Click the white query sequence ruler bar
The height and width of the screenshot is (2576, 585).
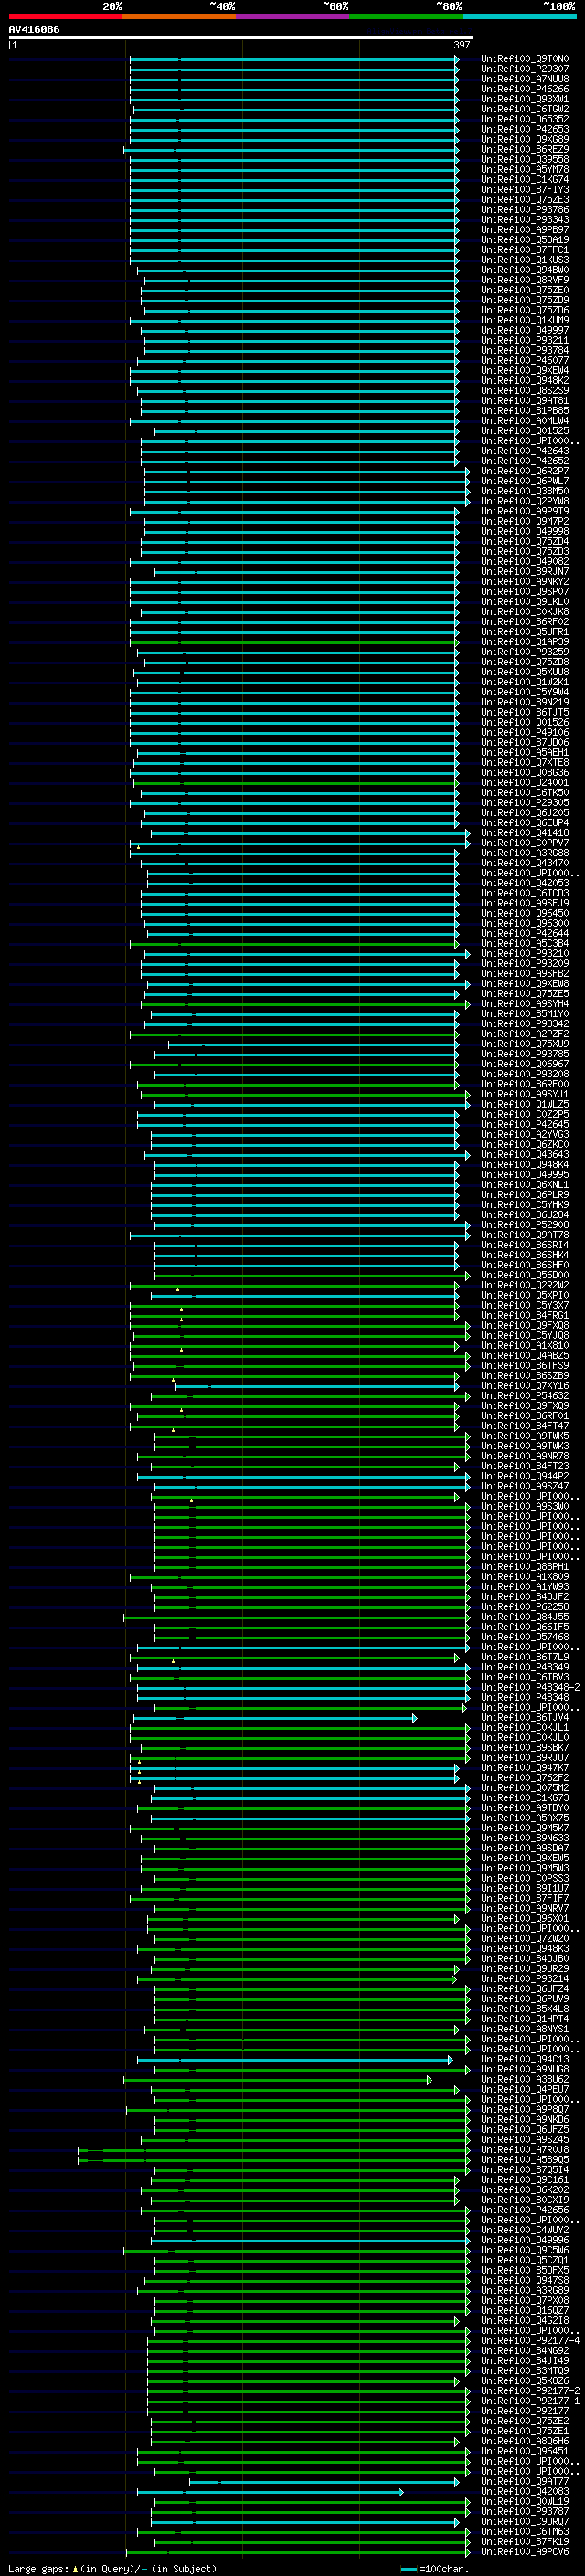click(241, 38)
